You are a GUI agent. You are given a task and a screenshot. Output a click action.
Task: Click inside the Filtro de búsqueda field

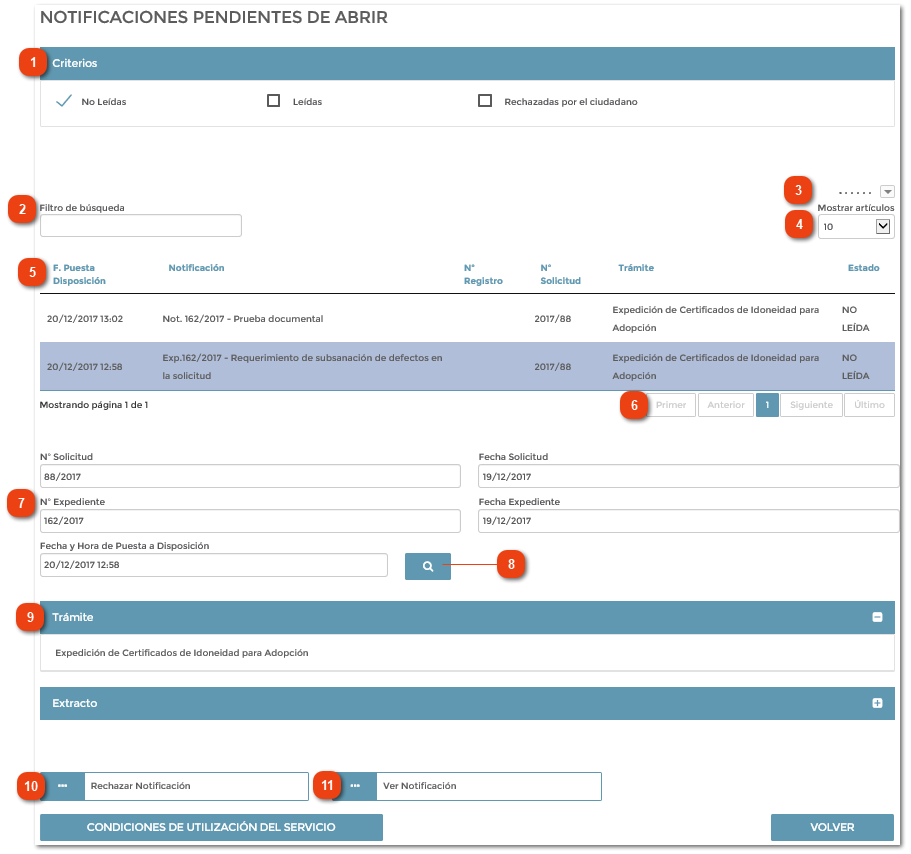140,225
